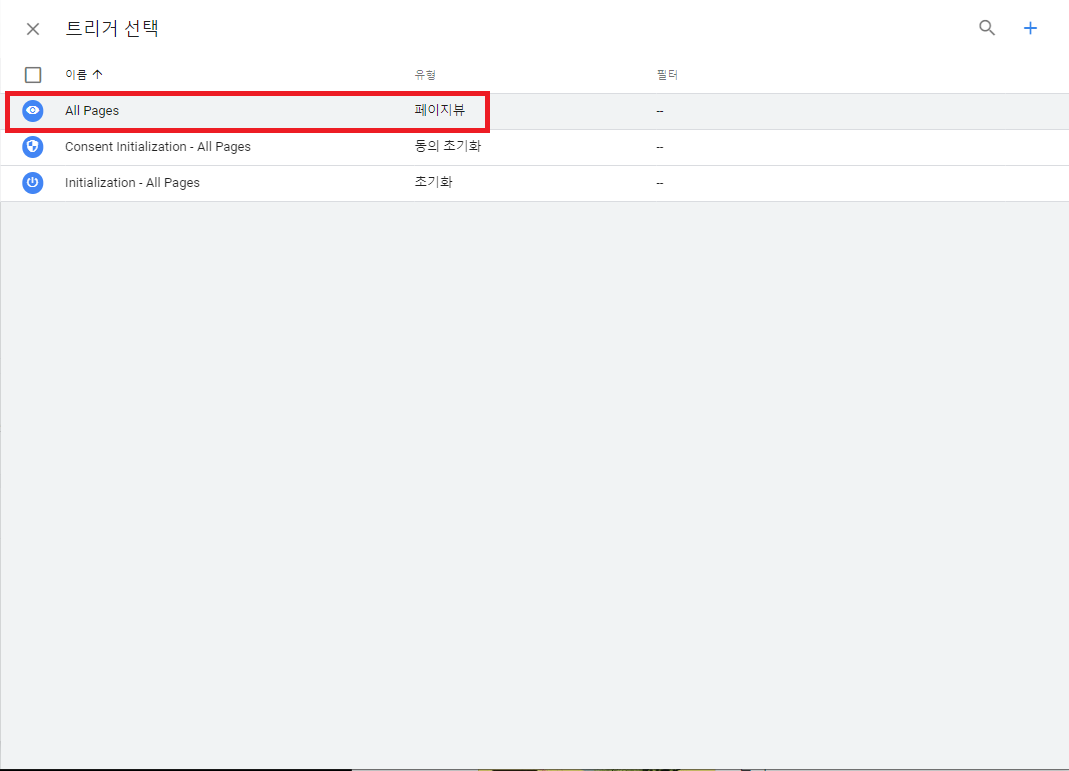The image size is (1069, 771).
Task: Sort by 이름 column header
Action: 83,74
